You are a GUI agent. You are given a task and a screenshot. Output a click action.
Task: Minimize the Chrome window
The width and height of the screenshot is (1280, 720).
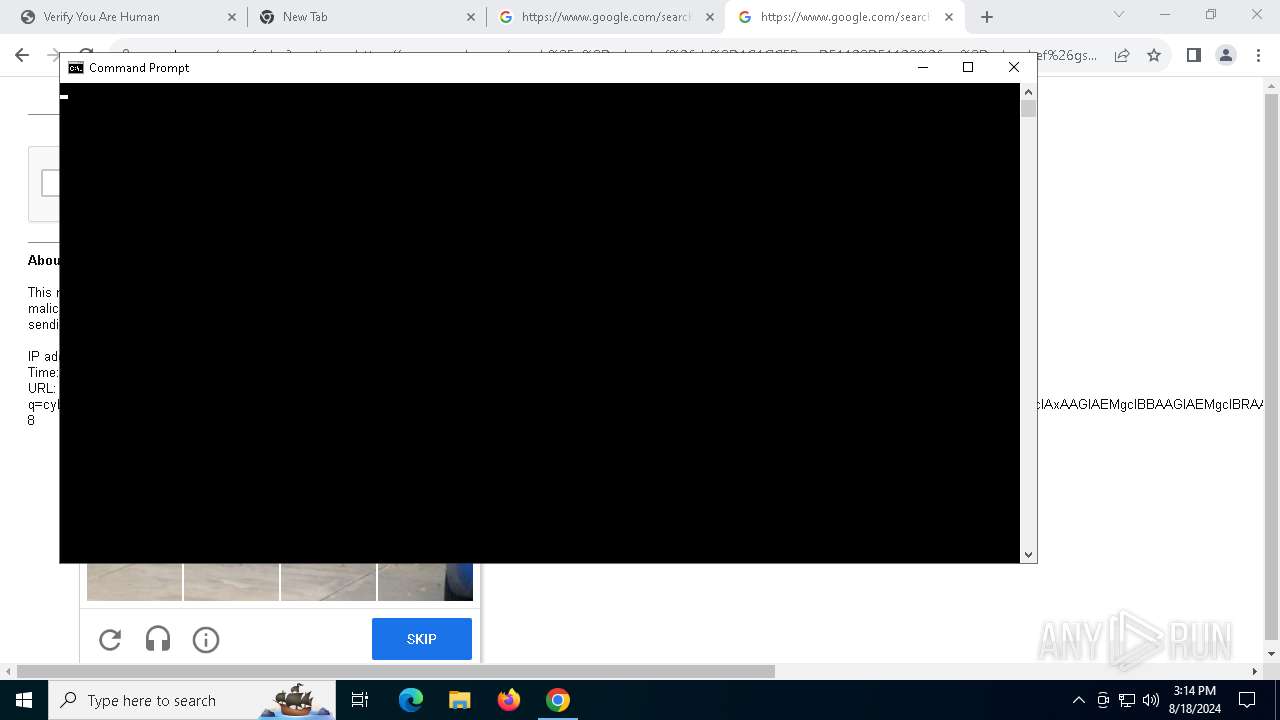click(1165, 14)
